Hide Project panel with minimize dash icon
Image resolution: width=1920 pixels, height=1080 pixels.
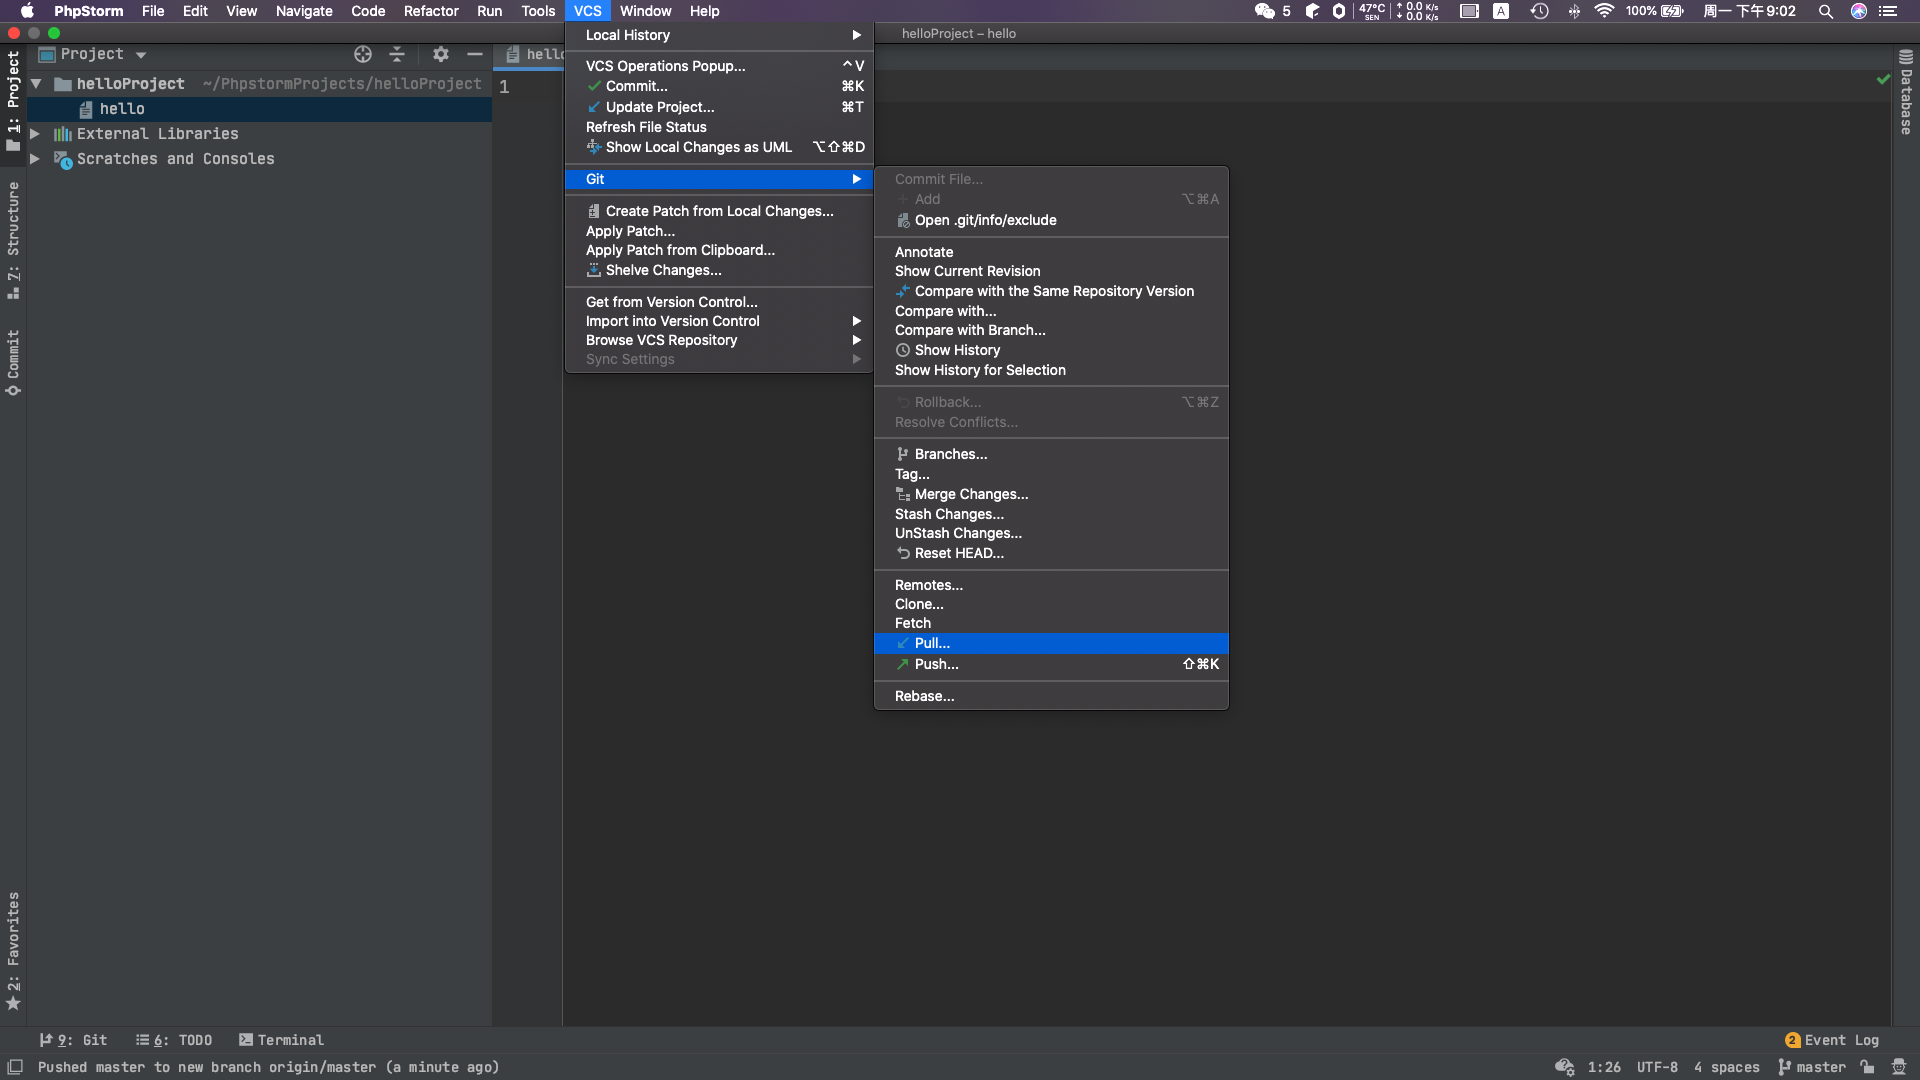475,54
